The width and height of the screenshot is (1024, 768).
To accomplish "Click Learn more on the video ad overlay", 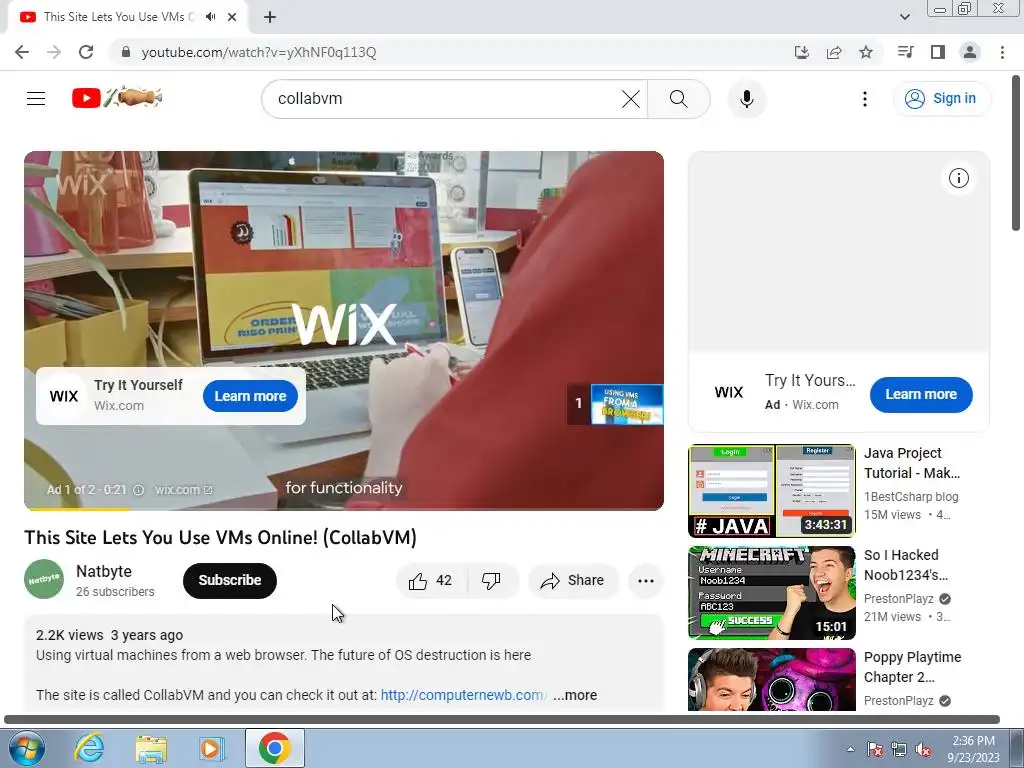I will click(x=250, y=396).
